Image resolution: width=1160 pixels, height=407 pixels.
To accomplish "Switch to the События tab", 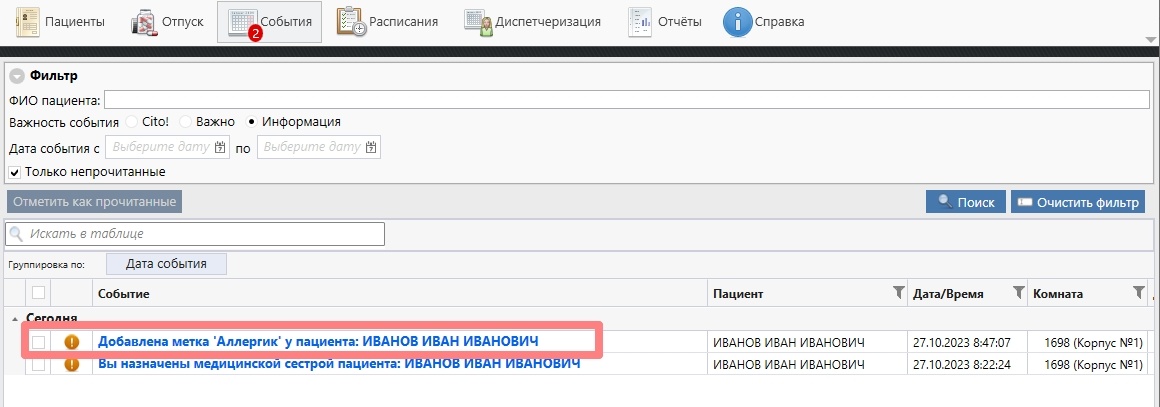I will 269,22.
